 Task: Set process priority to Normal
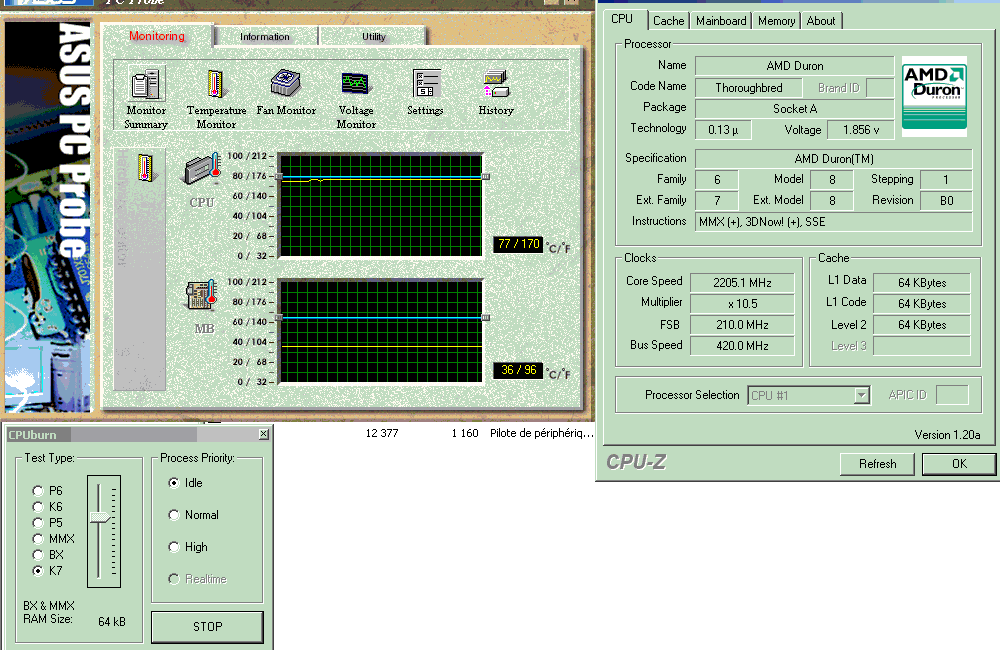[x=175, y=515]
